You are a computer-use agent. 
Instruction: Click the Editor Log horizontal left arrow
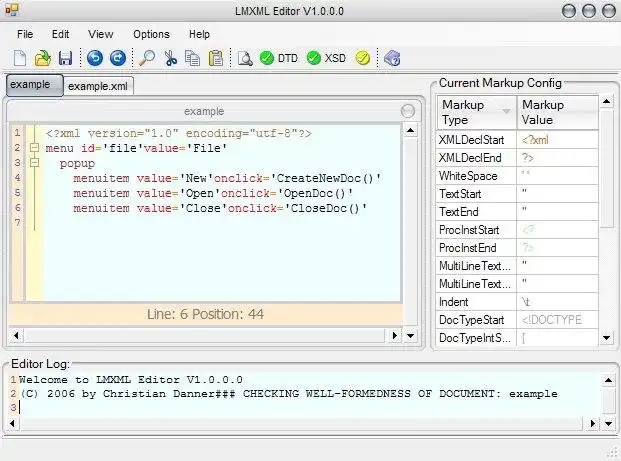[13, 424]
